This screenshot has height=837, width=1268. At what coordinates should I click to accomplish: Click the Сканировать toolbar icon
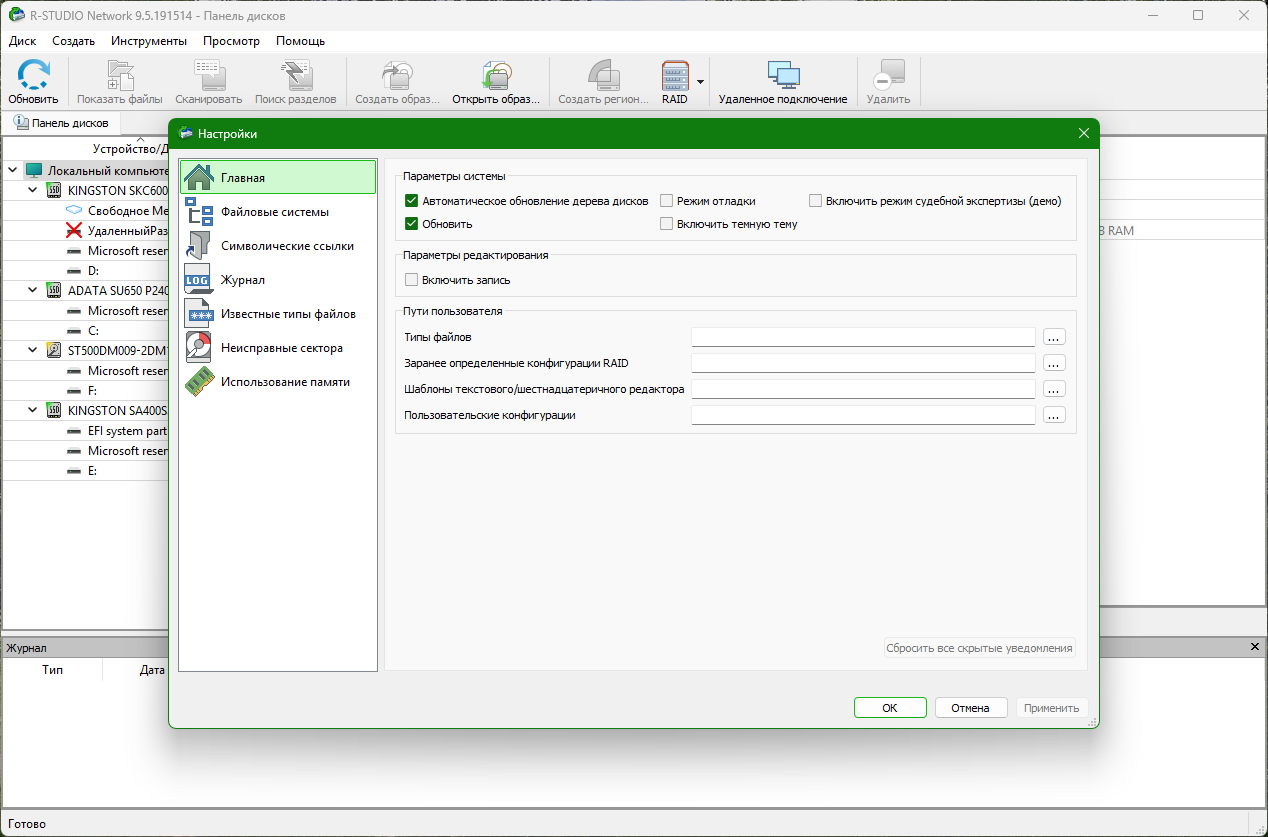pos(208,75)
